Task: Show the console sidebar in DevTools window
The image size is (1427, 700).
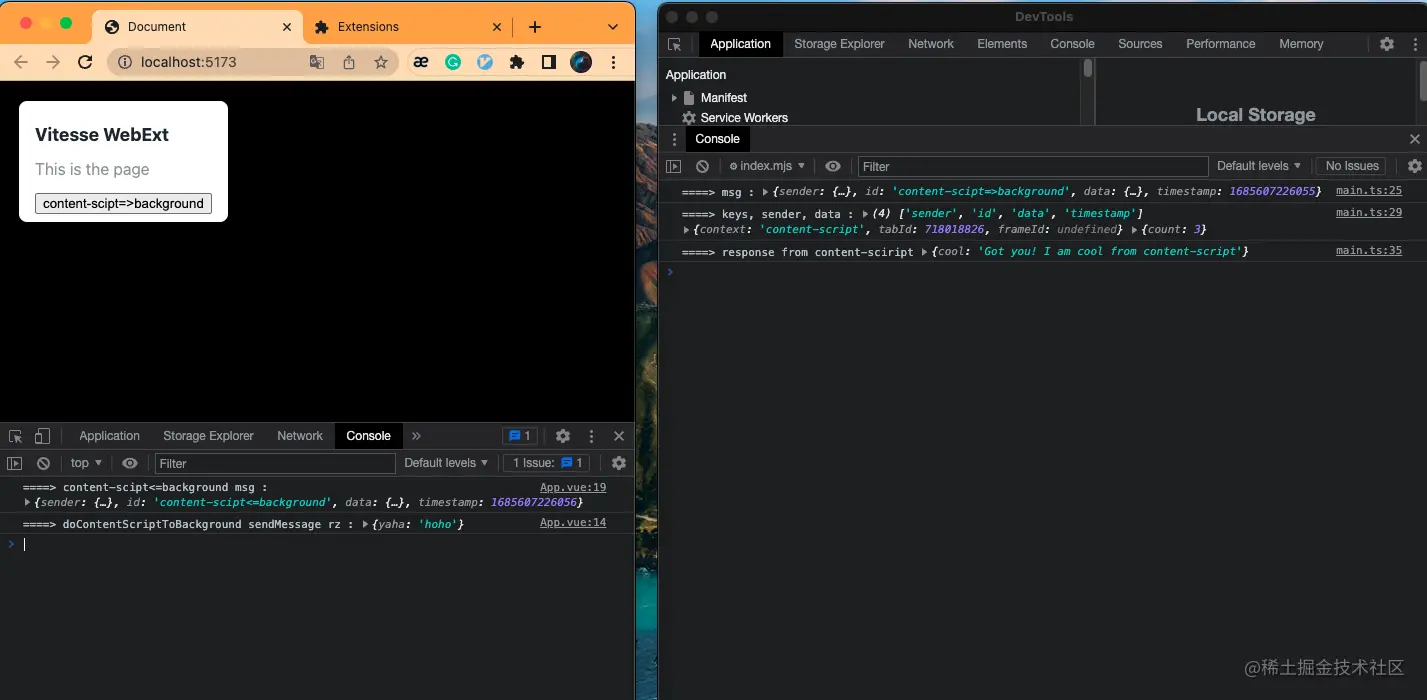Action: (x=674, y=166)
